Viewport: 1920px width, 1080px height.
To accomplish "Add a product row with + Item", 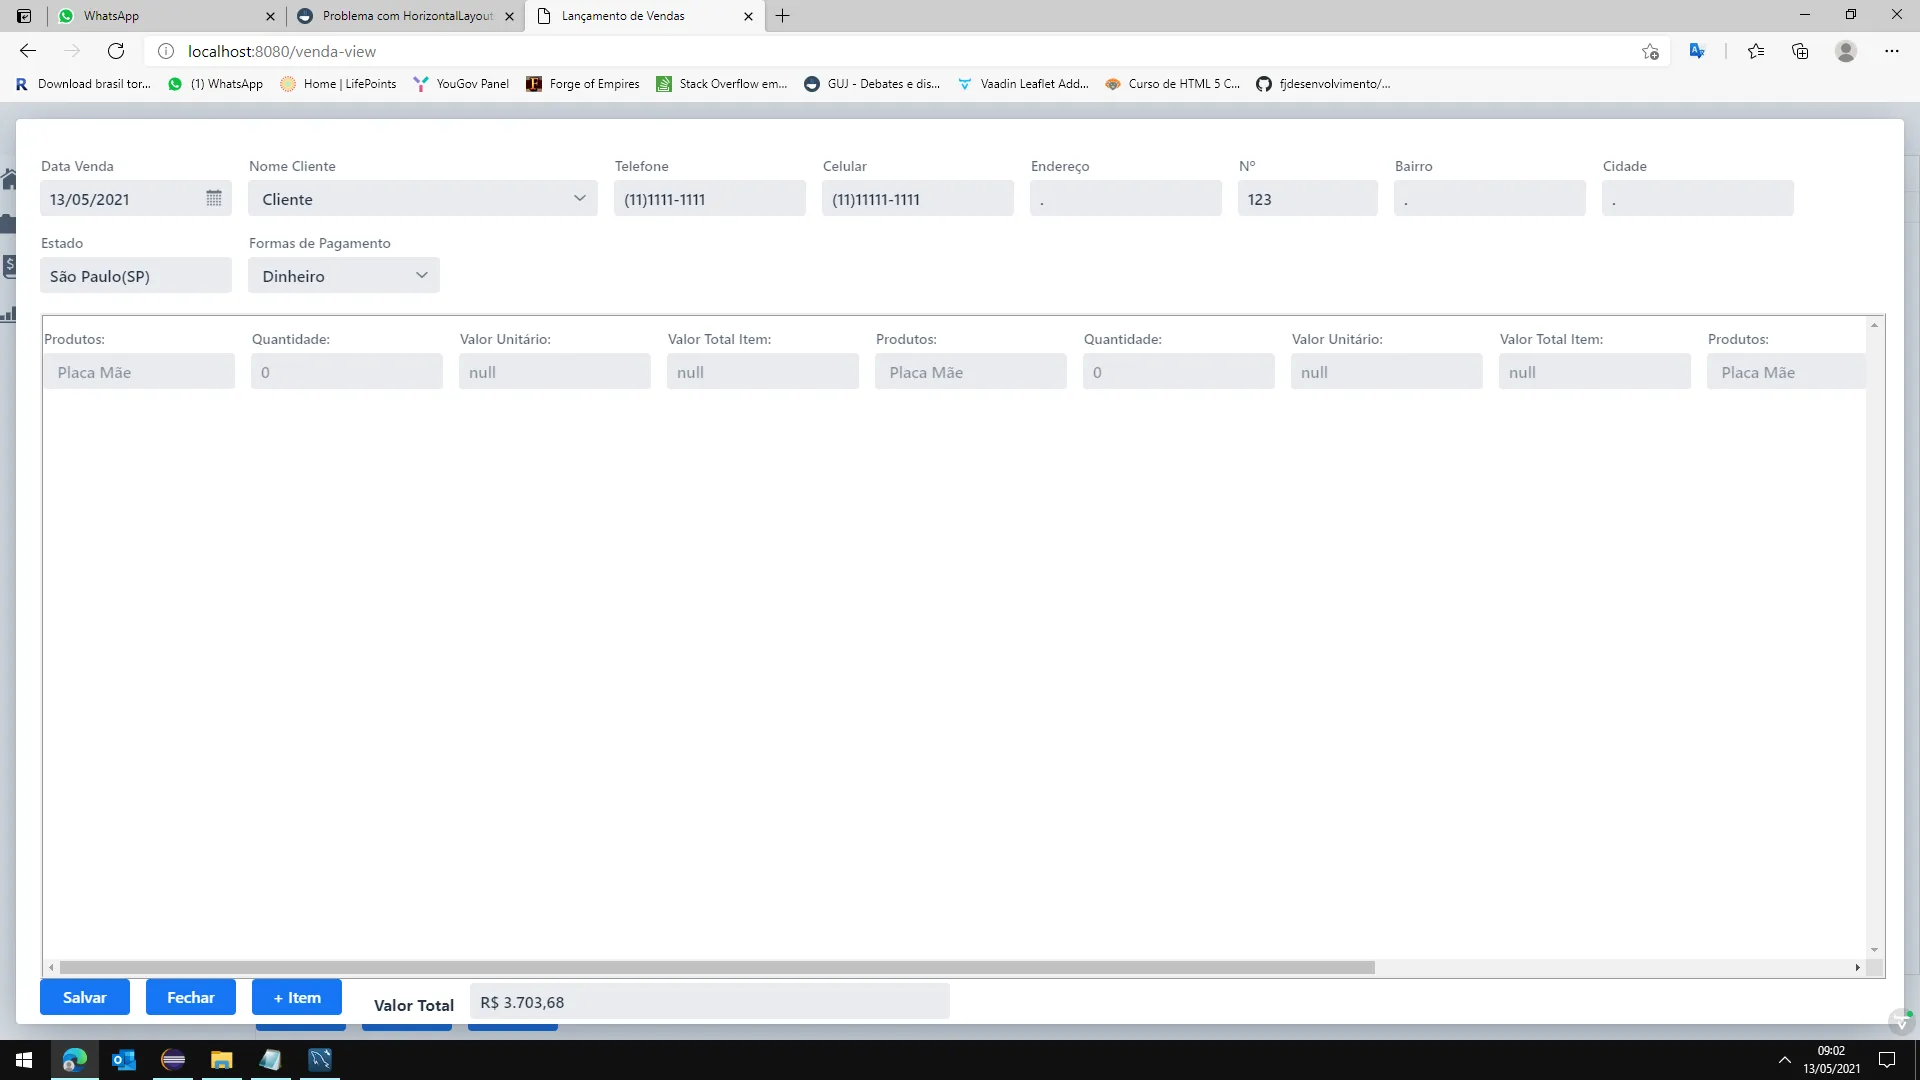I will point(297,997).
